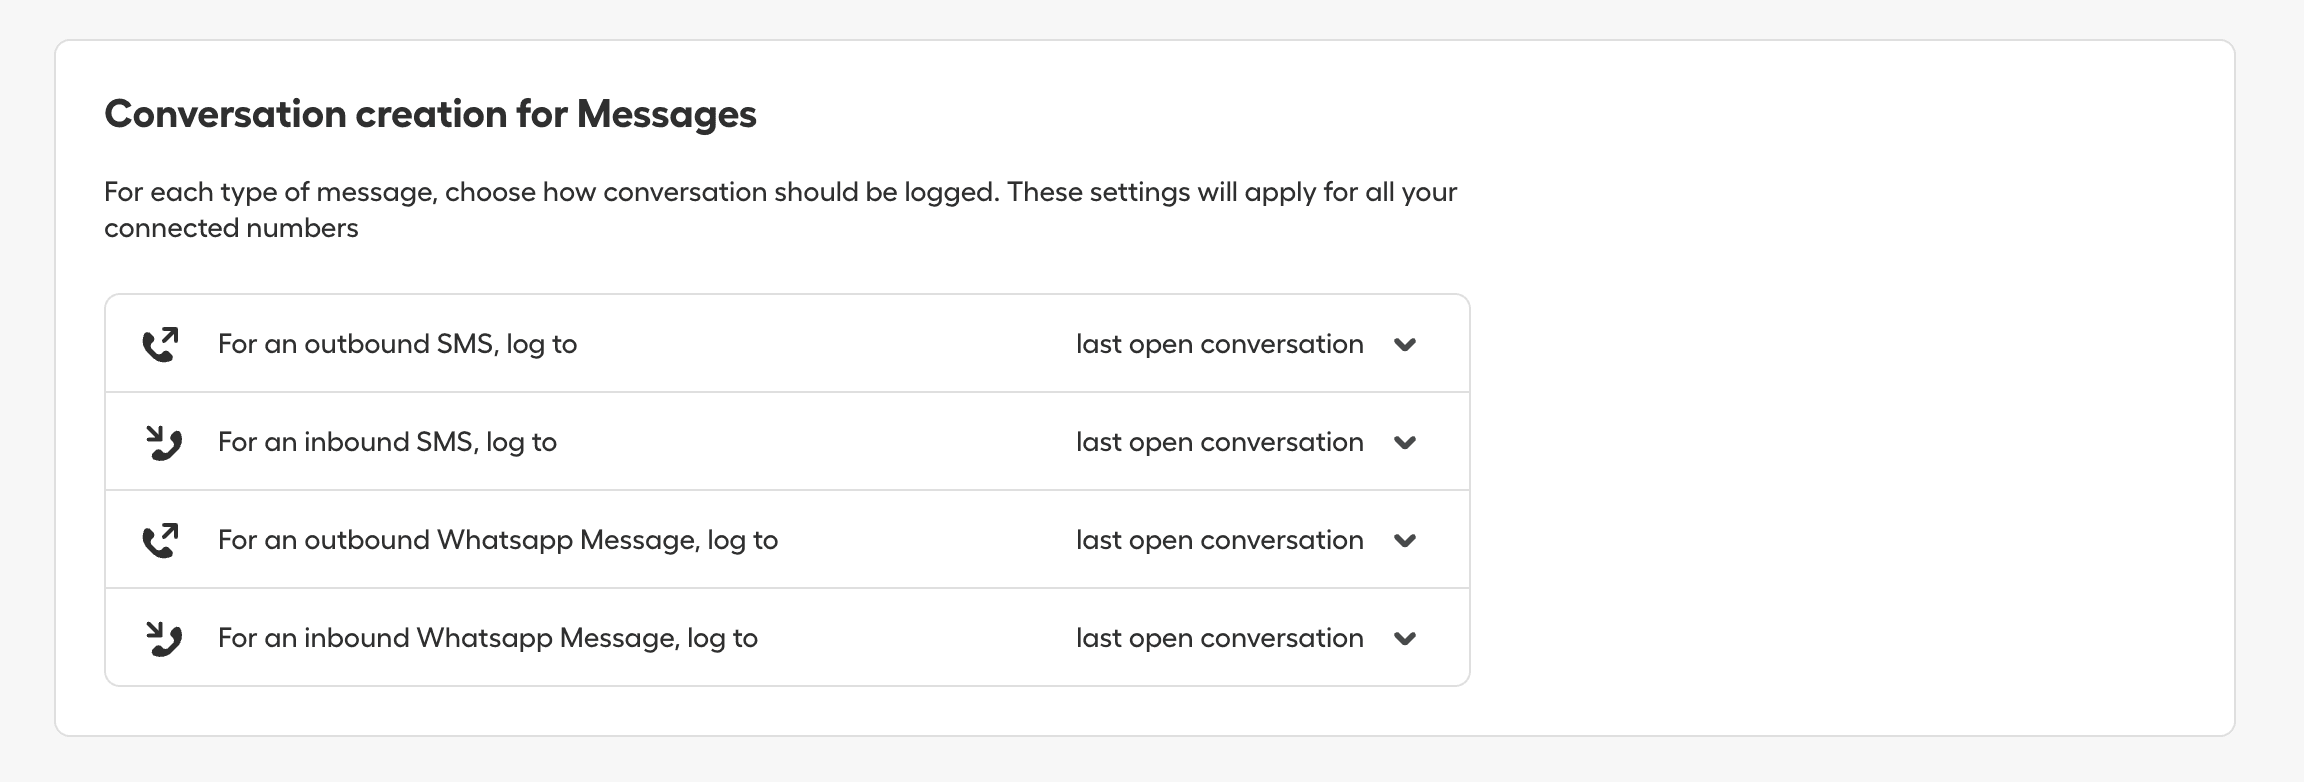Click the heading 'Conversation creation for Messages'

(431, 113)
